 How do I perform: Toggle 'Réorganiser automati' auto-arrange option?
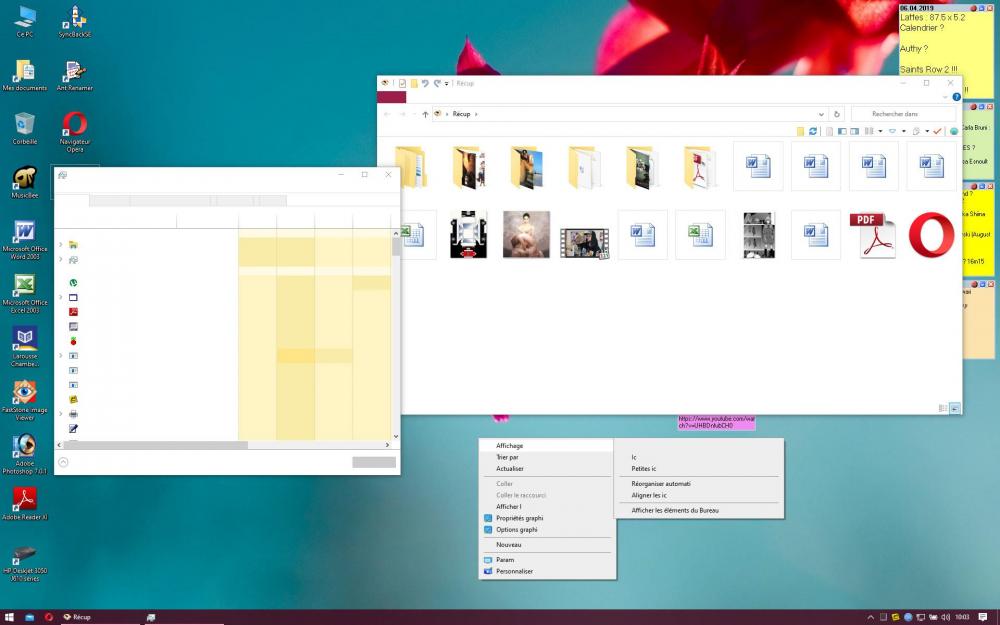(661, 484)
